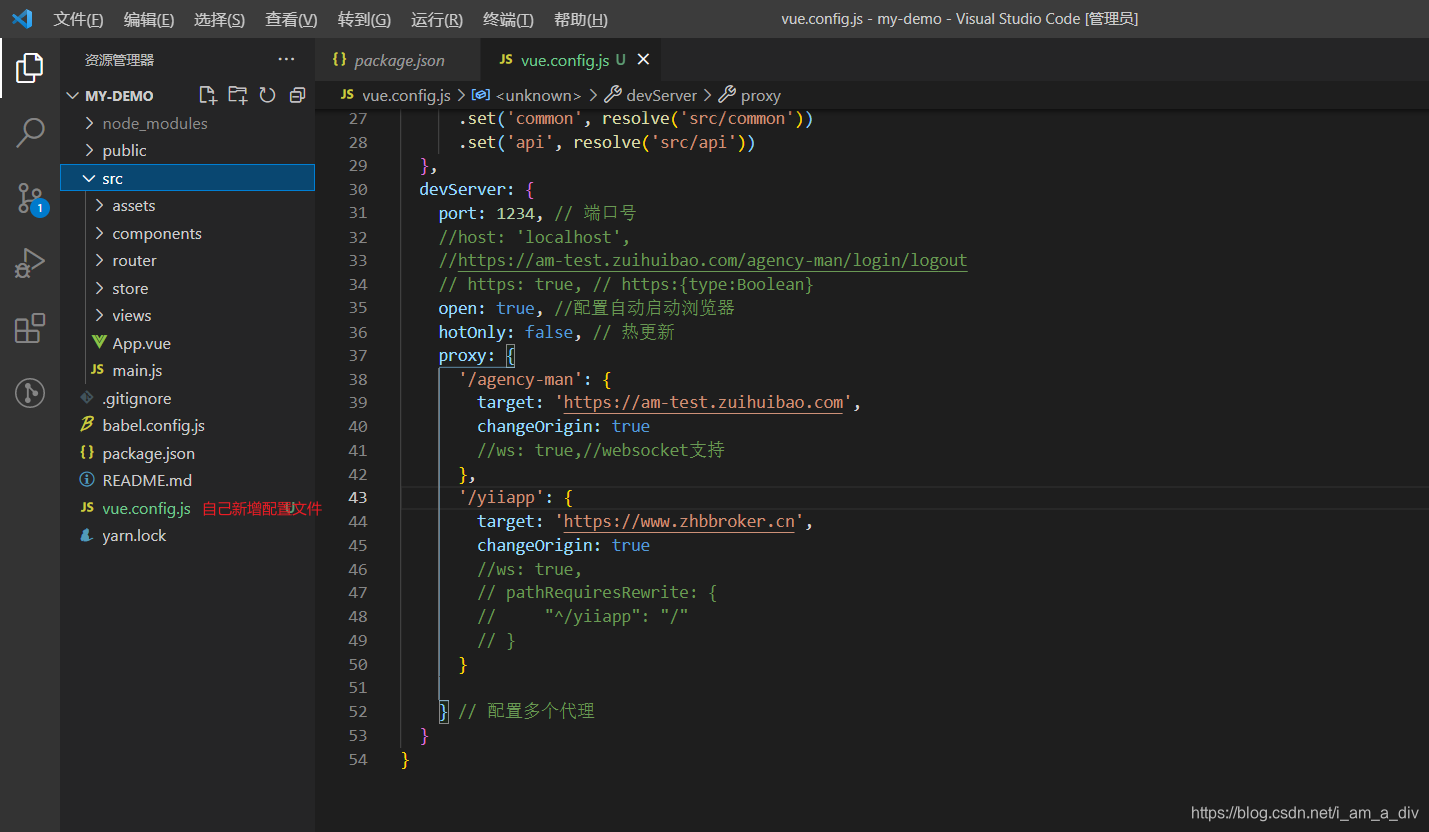Open the Run and Debug view
This screenshot has width=1429, height=832.
[30, 263]
